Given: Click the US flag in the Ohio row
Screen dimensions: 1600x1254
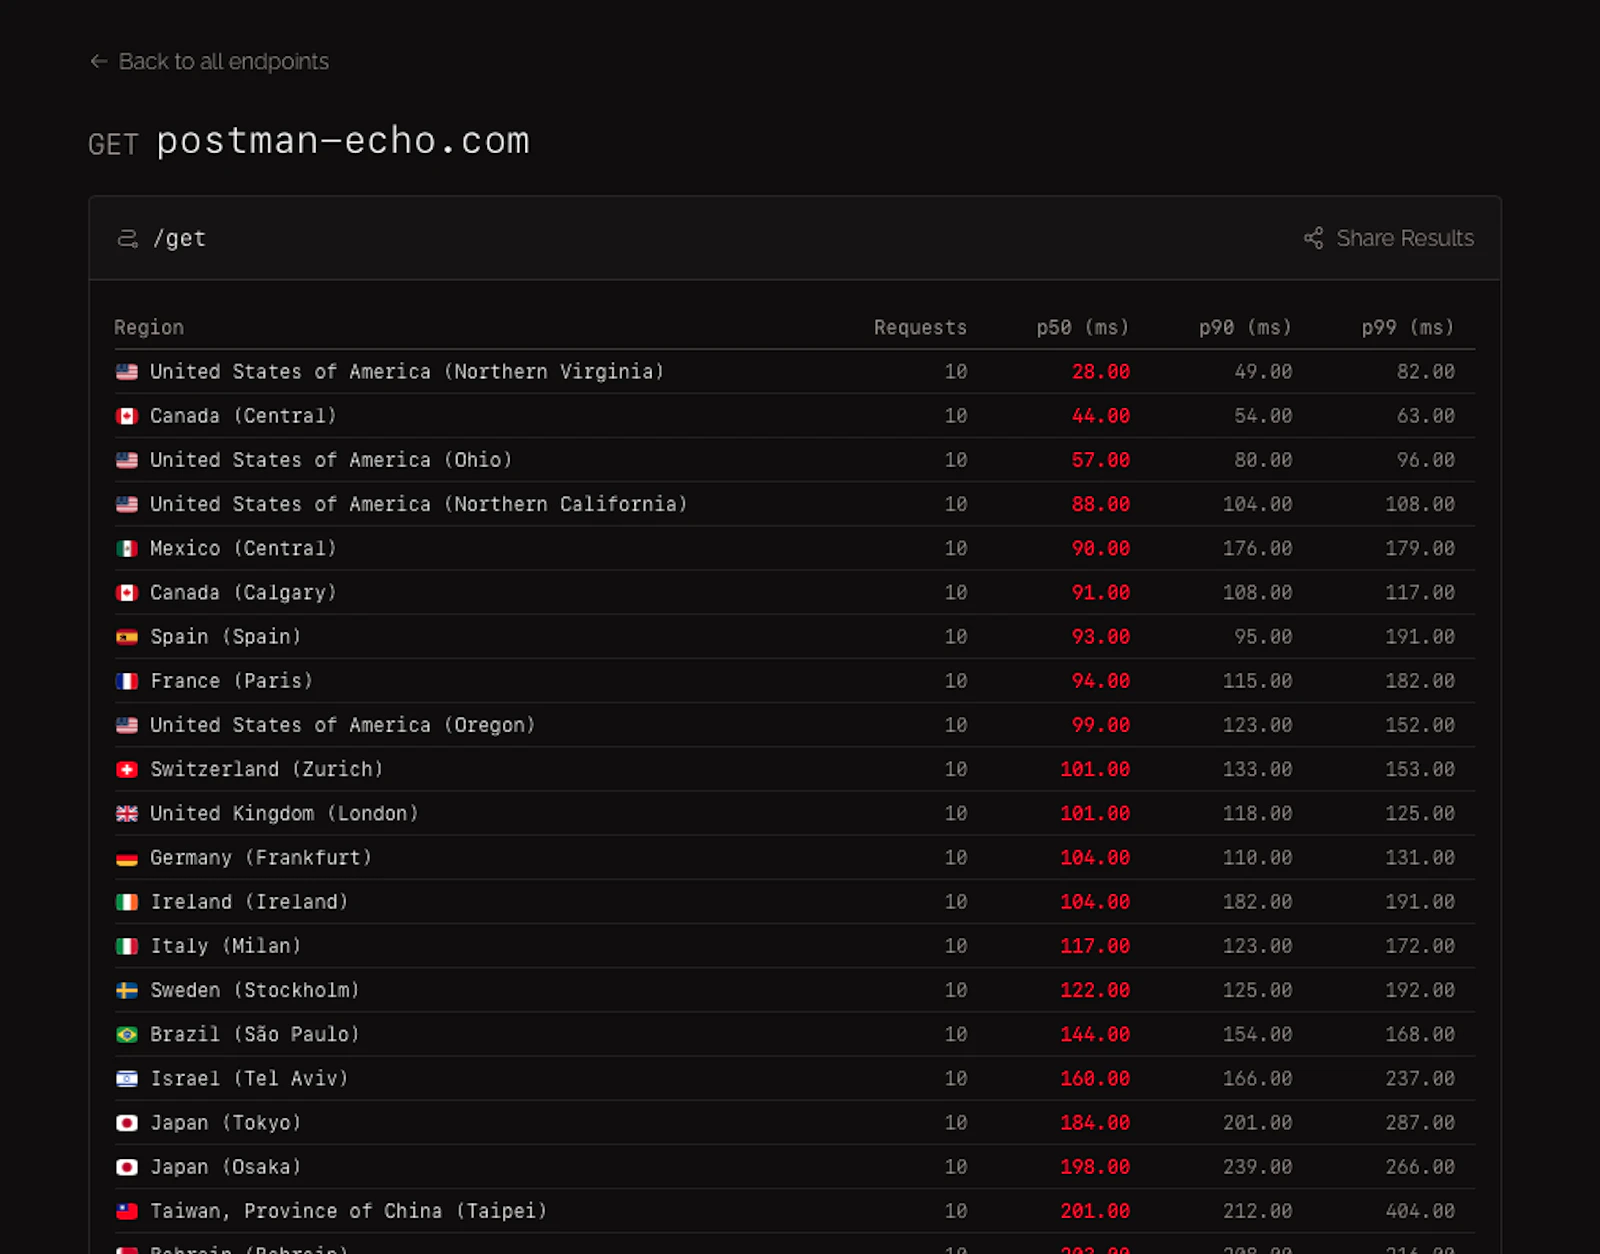Looking at the screenshot, I should point(127,460).
